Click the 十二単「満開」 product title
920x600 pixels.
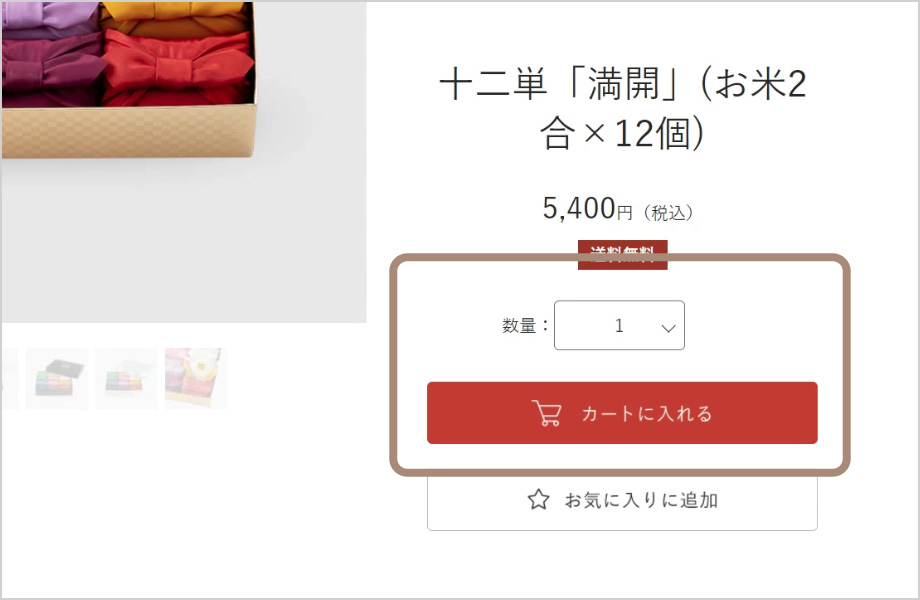623,109
